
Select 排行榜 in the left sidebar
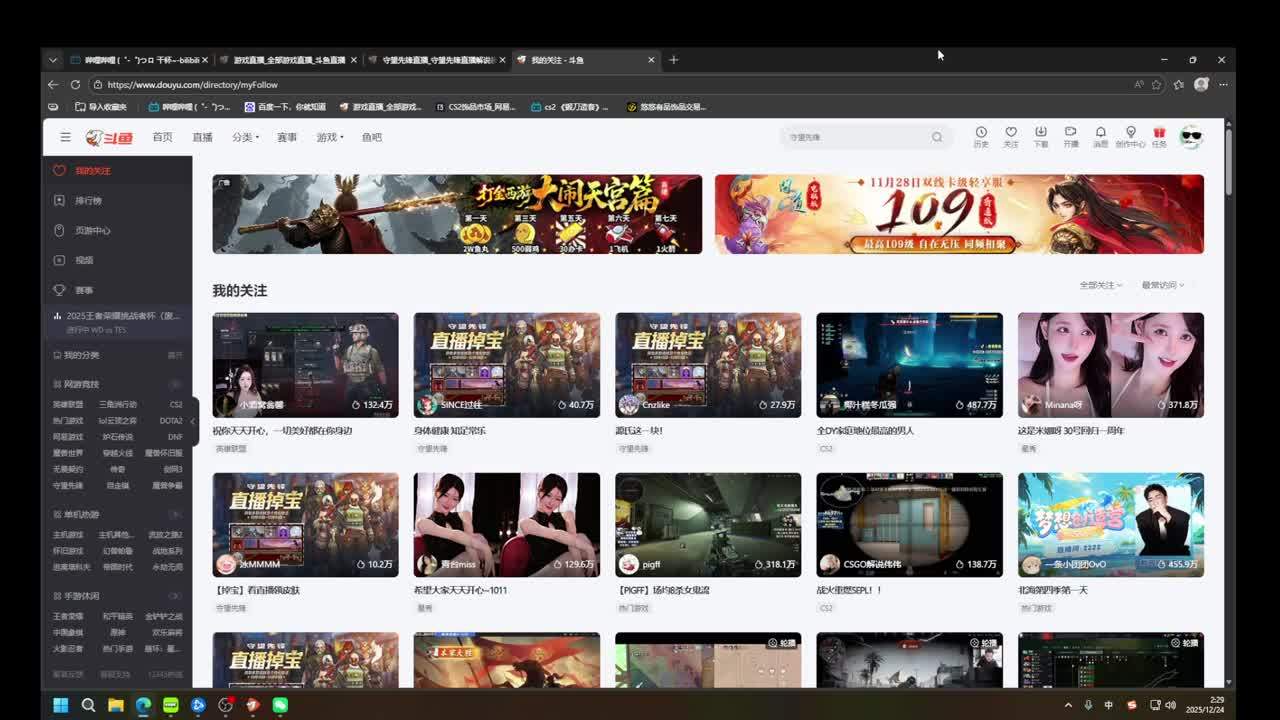pyautogui.click(x=88, y=200)
